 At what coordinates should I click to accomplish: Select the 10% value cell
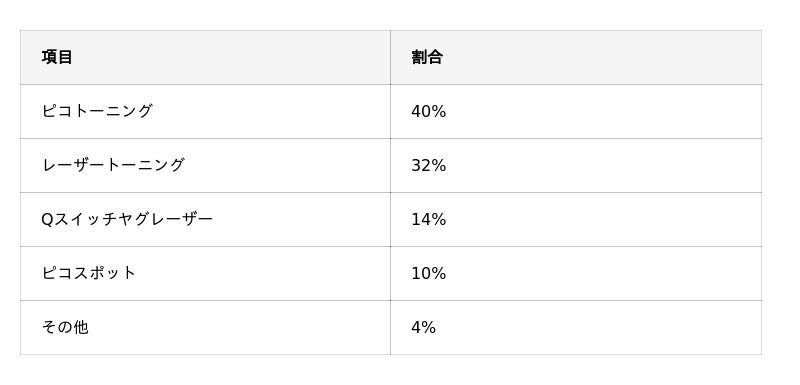point(576,273)
